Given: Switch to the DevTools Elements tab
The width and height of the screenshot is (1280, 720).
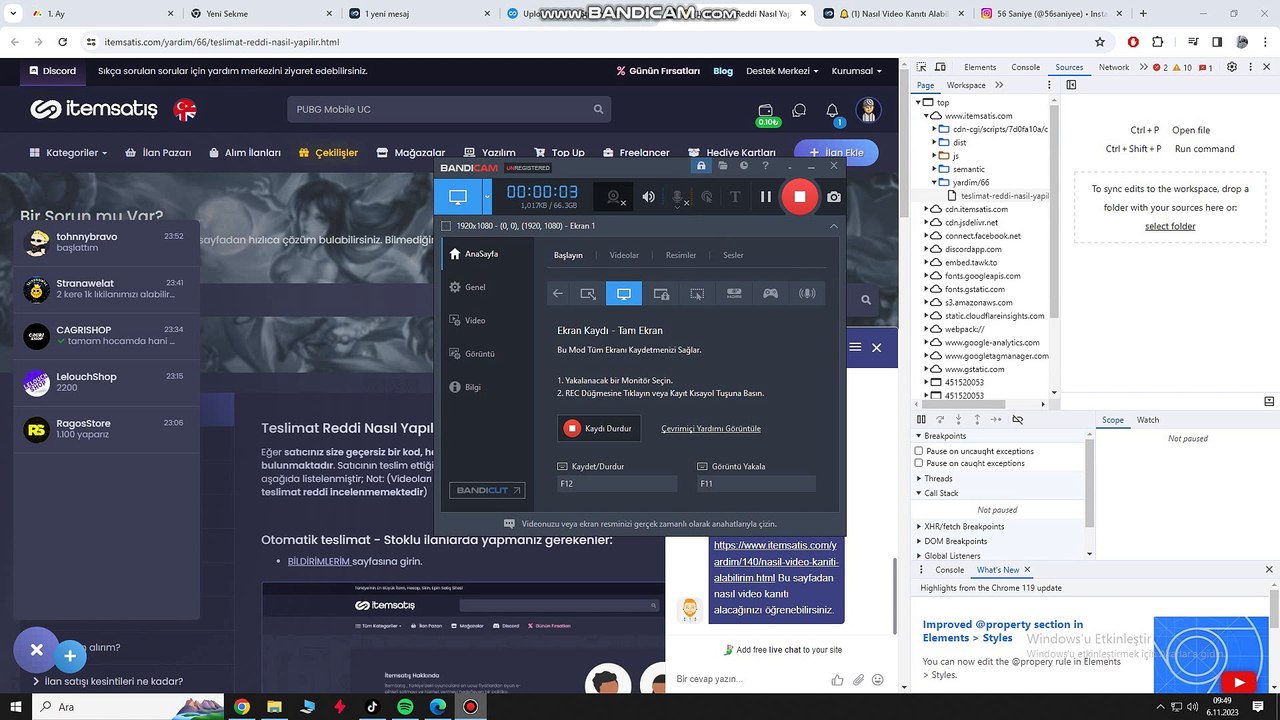Looking at the screenshot, I should pyautogui.click(x=980, y=67).
